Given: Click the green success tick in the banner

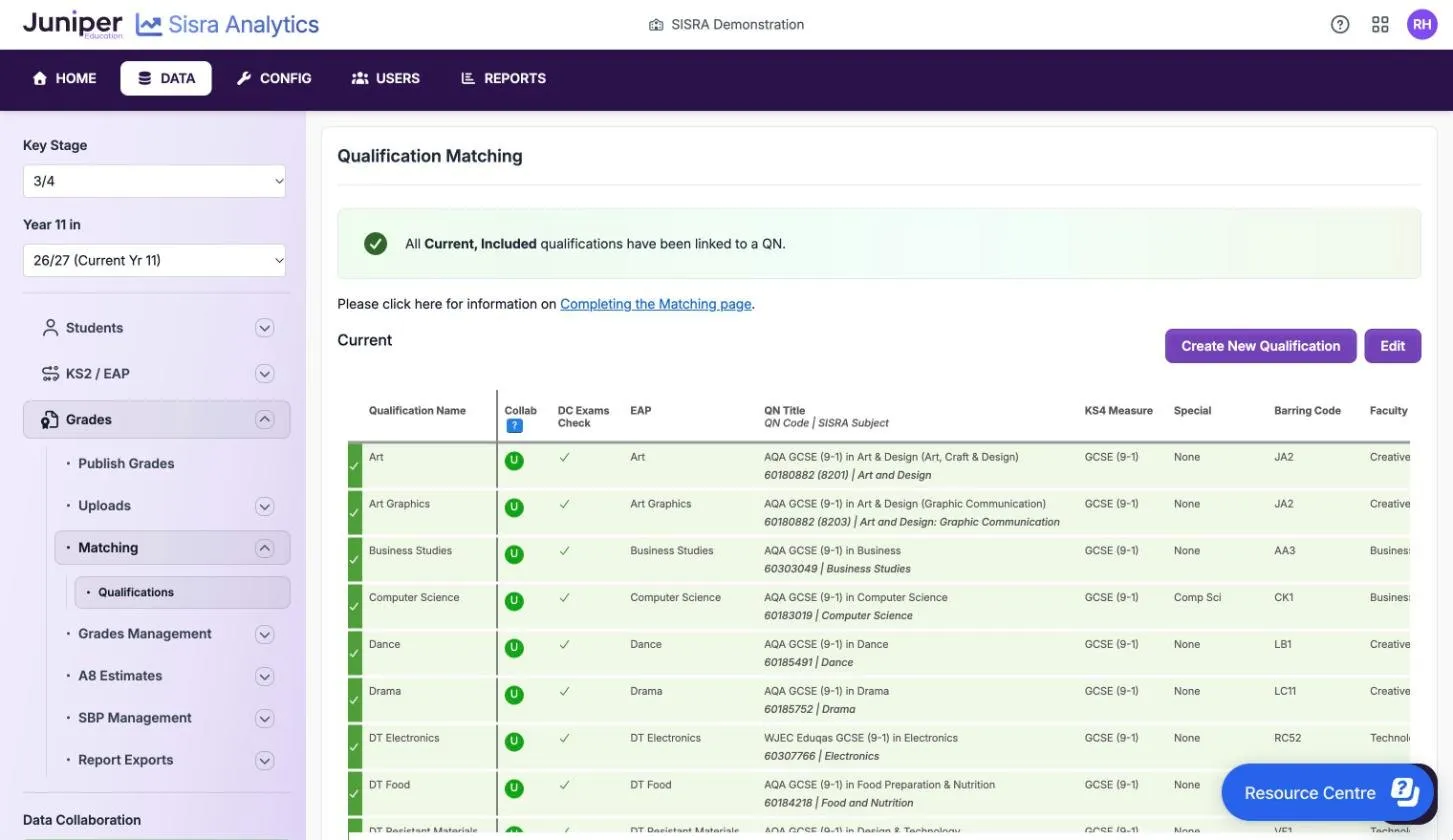Looking at the screenshot, I should tap(375, 243).
